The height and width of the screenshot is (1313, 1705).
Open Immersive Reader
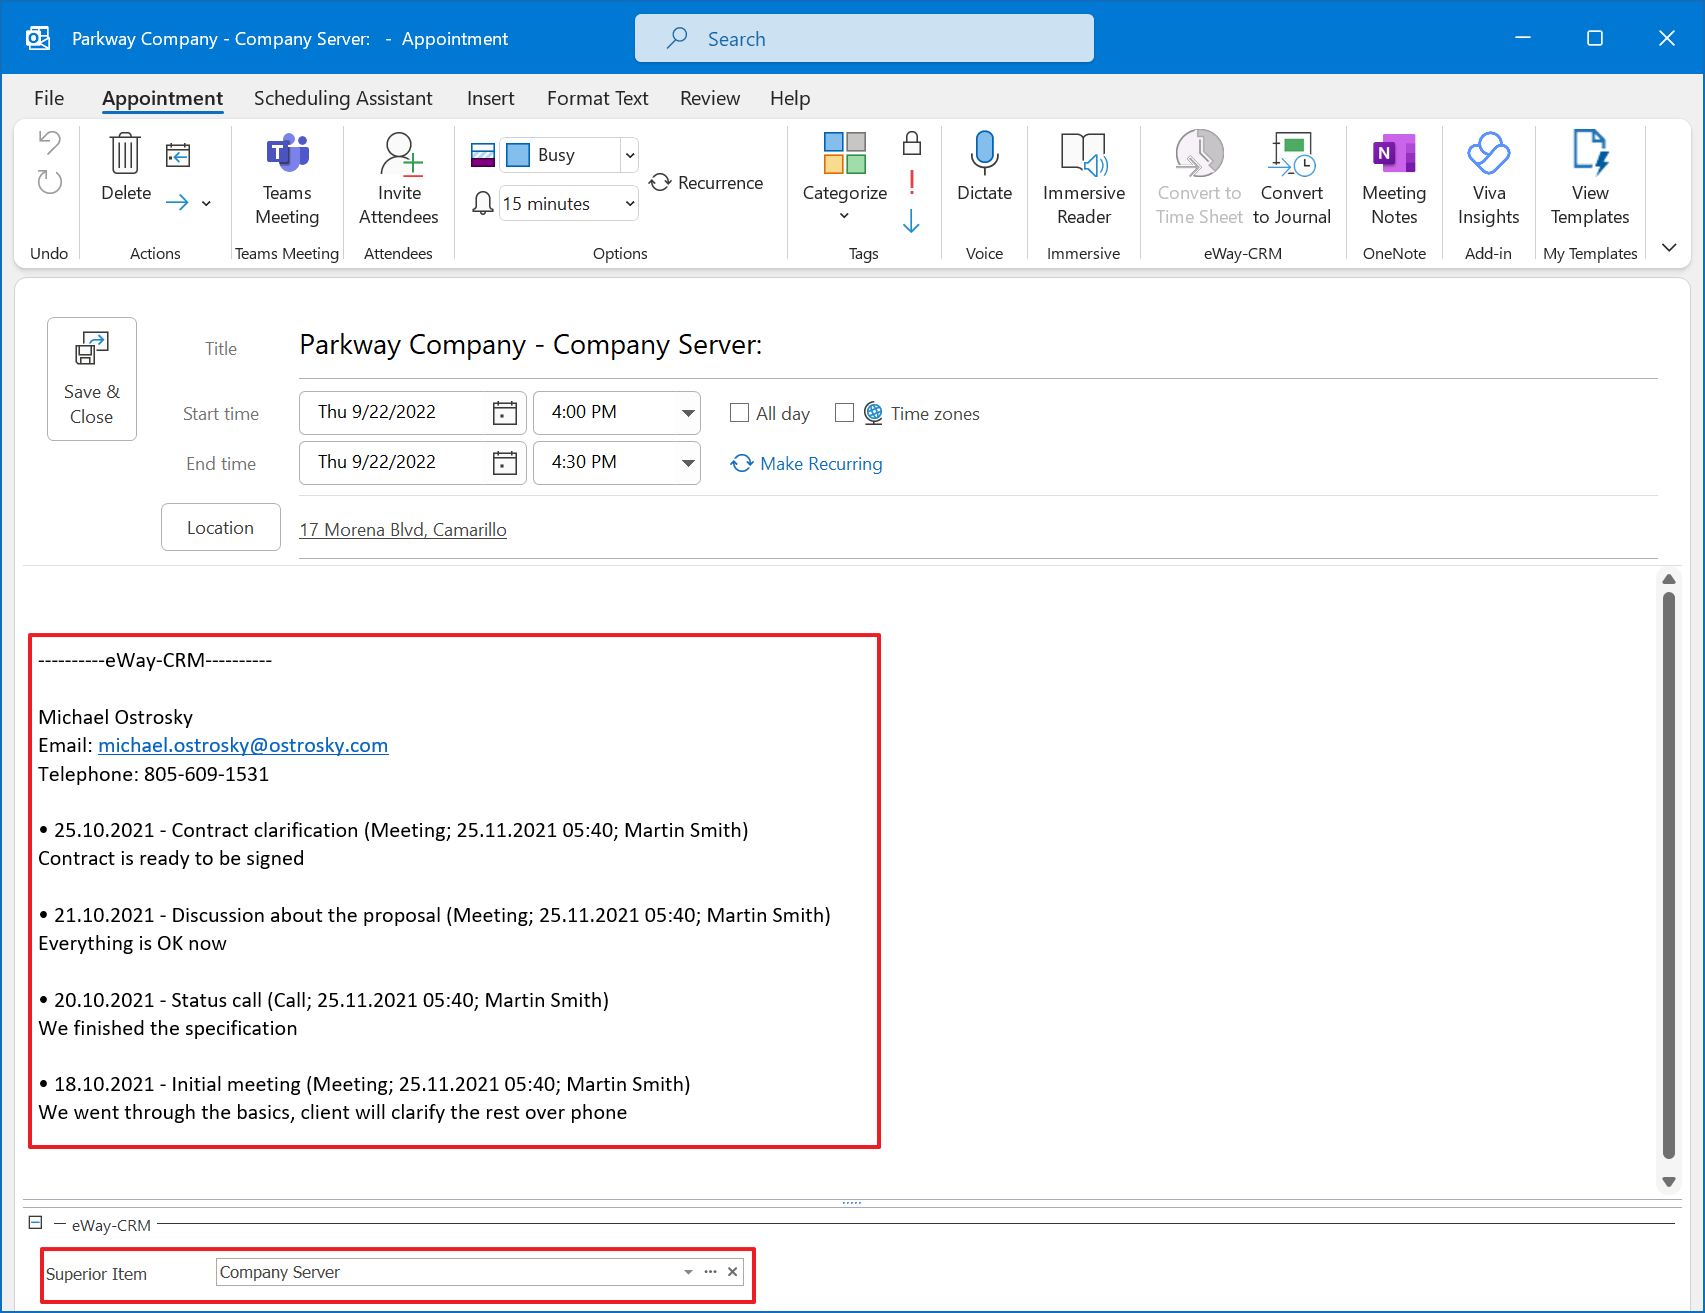point(1084,179)
